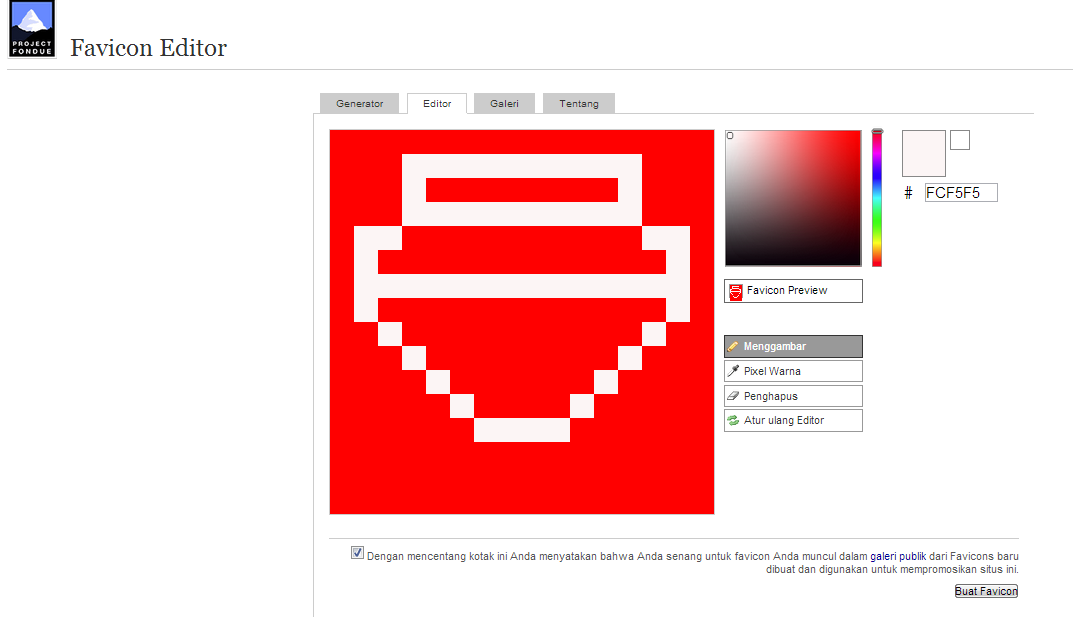Click the Project Fondue logo

(32, 29)
